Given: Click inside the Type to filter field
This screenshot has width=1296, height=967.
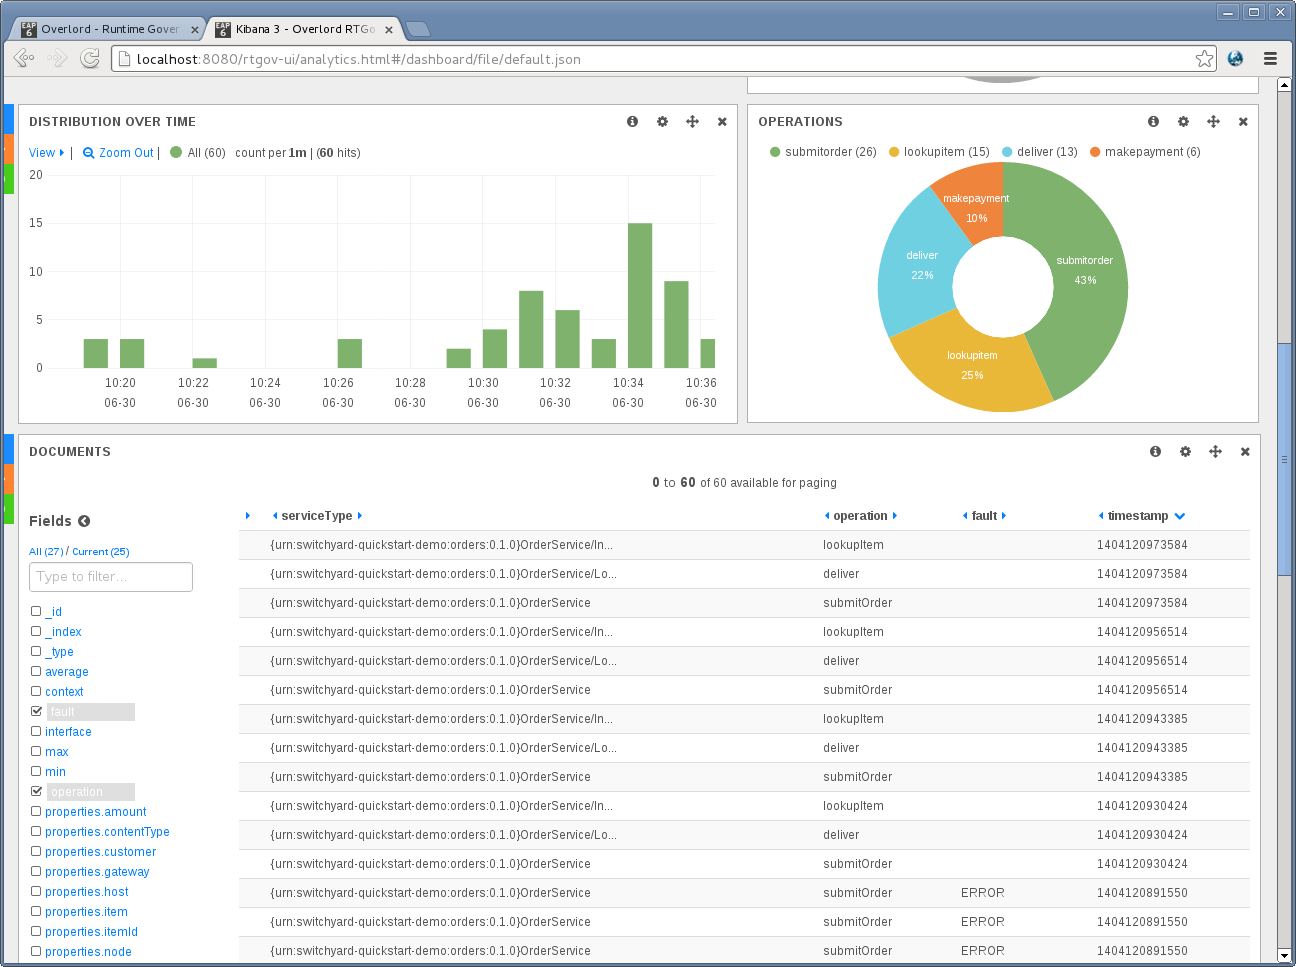Looking at the screenshot, I should coord(110,577).
